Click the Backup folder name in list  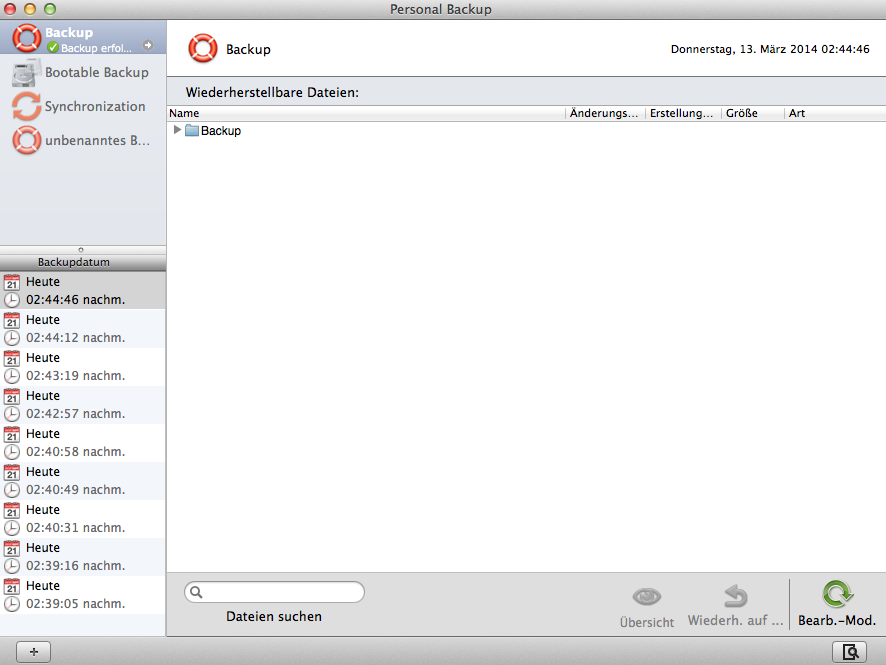221,131
